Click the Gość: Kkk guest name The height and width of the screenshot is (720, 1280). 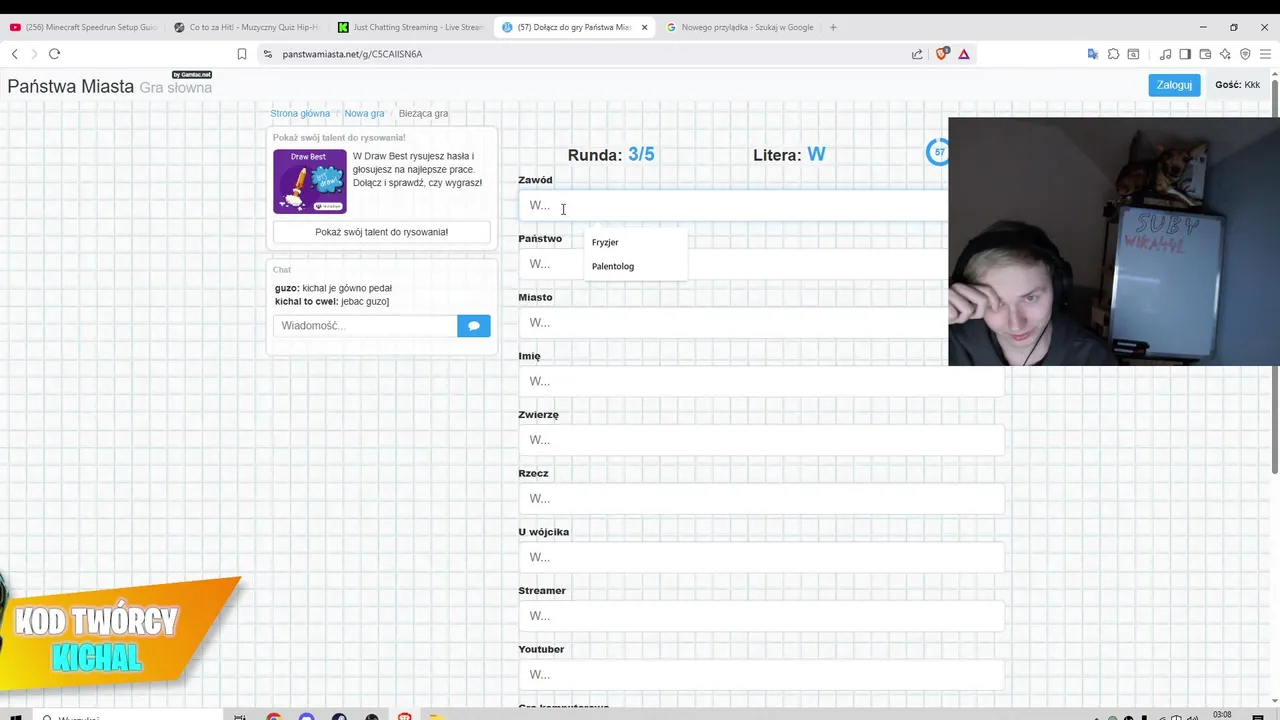pyautogui.click(x=1237, y=85)
